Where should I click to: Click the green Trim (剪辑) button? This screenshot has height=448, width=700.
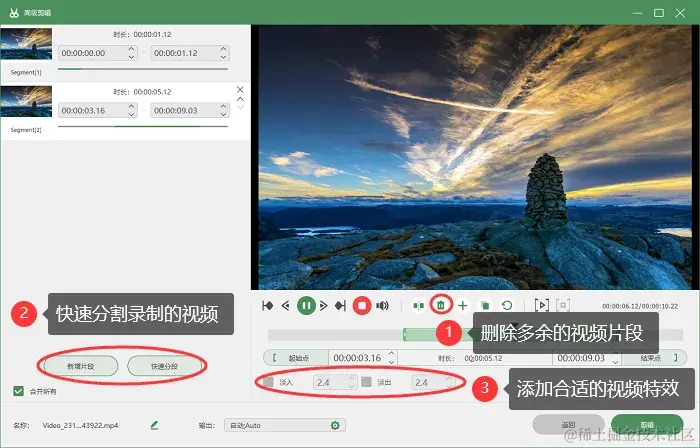click(647, 425)
